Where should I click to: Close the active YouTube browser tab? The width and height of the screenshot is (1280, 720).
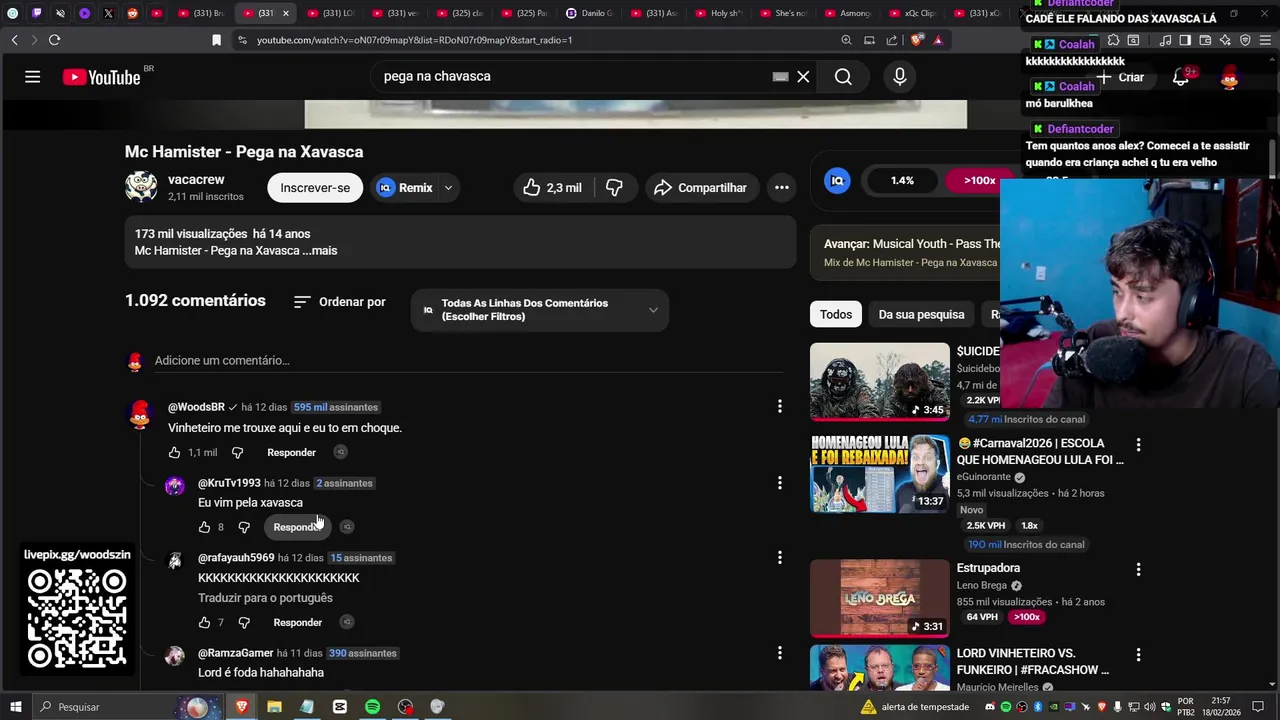286,13
